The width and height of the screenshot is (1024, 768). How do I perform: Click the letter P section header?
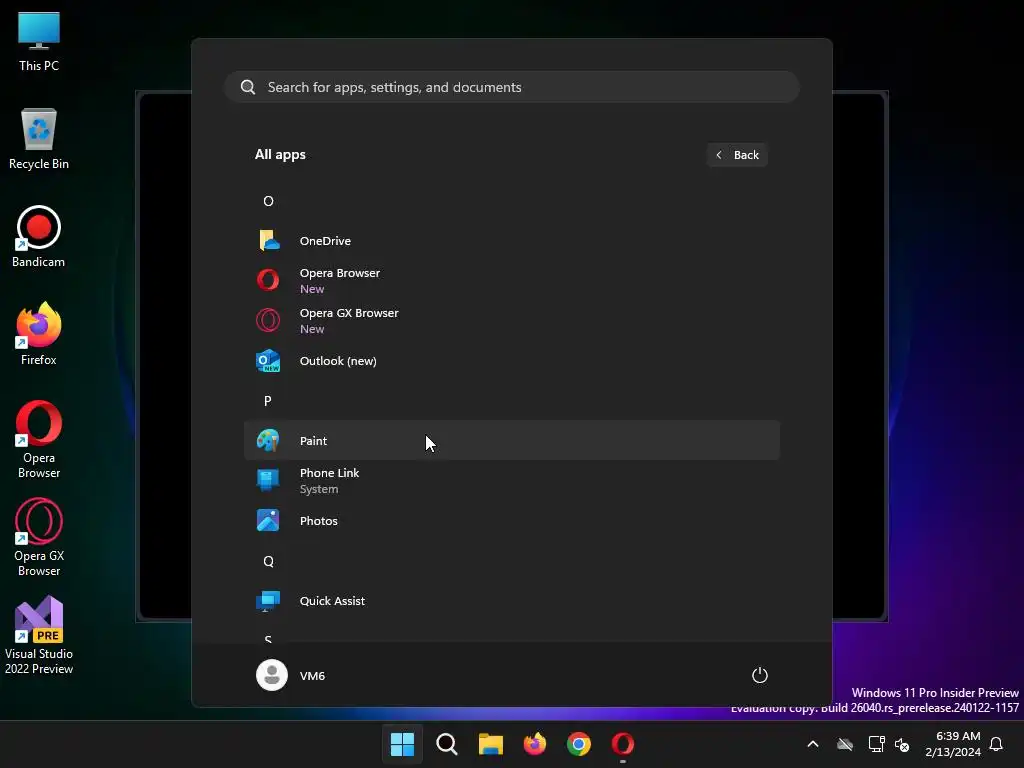pos(268,401)
